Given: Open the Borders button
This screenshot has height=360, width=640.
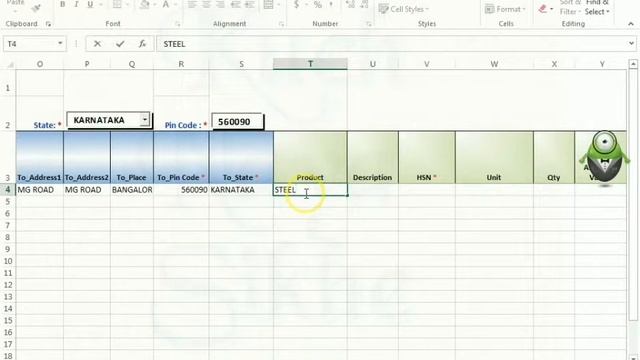Looking at the screenshot, I should point(117,4).
